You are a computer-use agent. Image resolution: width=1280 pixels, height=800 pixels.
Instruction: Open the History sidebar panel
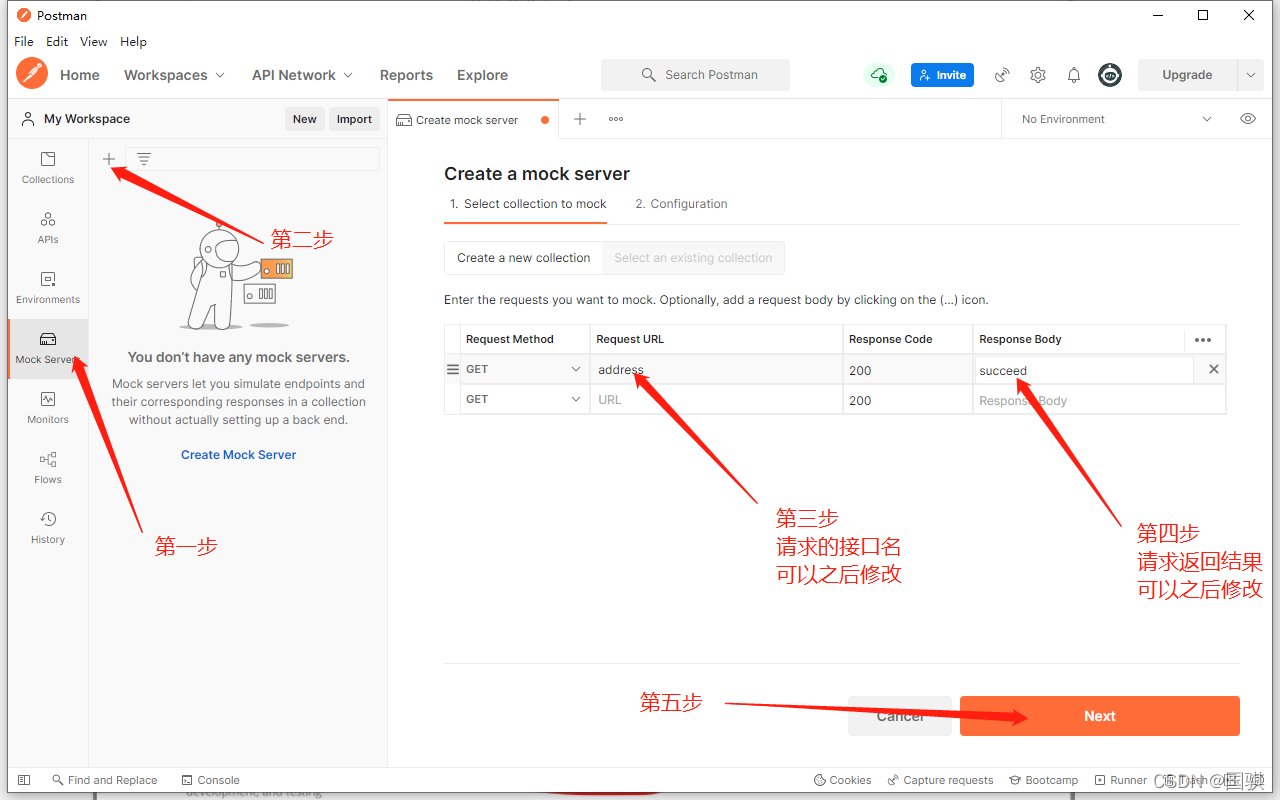tap(48, 528)
